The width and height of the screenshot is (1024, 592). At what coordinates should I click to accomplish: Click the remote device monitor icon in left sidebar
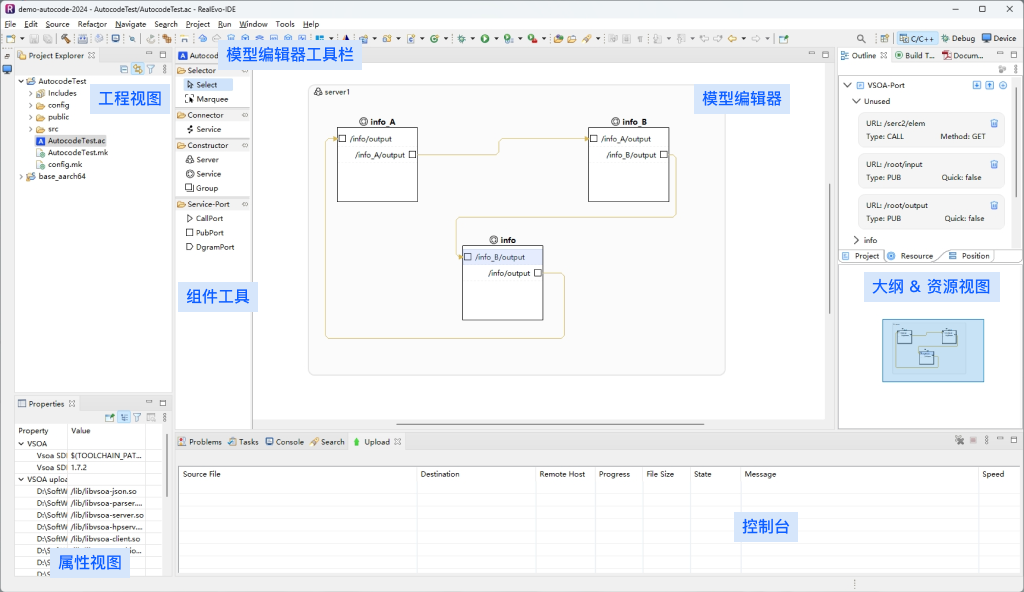tap(7, 69)
